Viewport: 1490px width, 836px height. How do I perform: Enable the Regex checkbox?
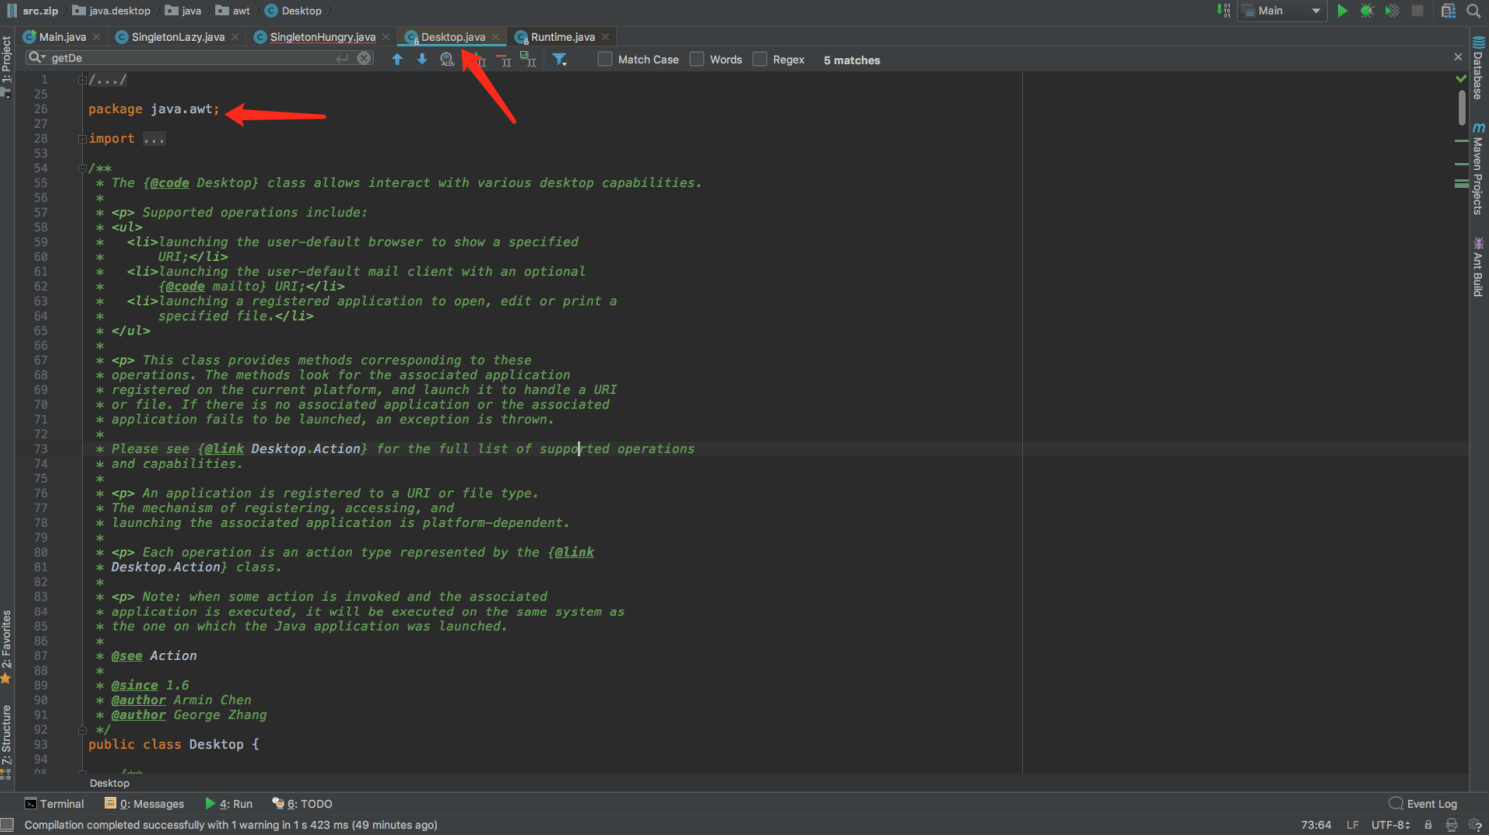point(760,60)
